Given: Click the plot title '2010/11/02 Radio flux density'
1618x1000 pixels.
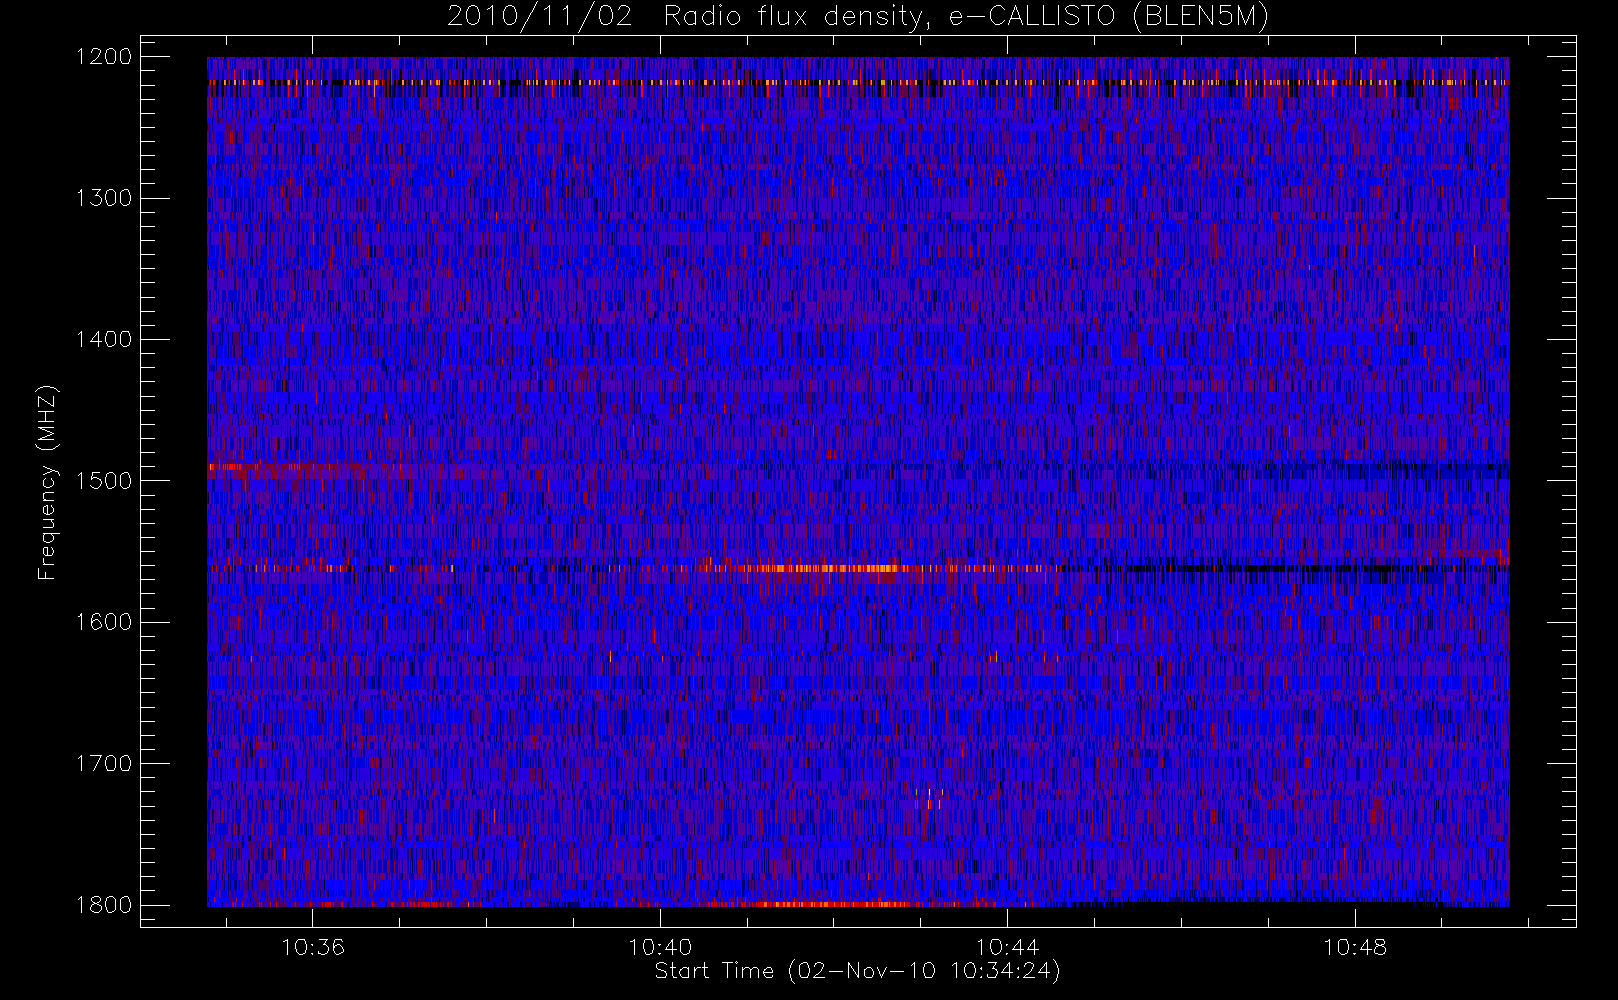Looking at the screenshot, I should pyautogui.click(x=857, y=17).
